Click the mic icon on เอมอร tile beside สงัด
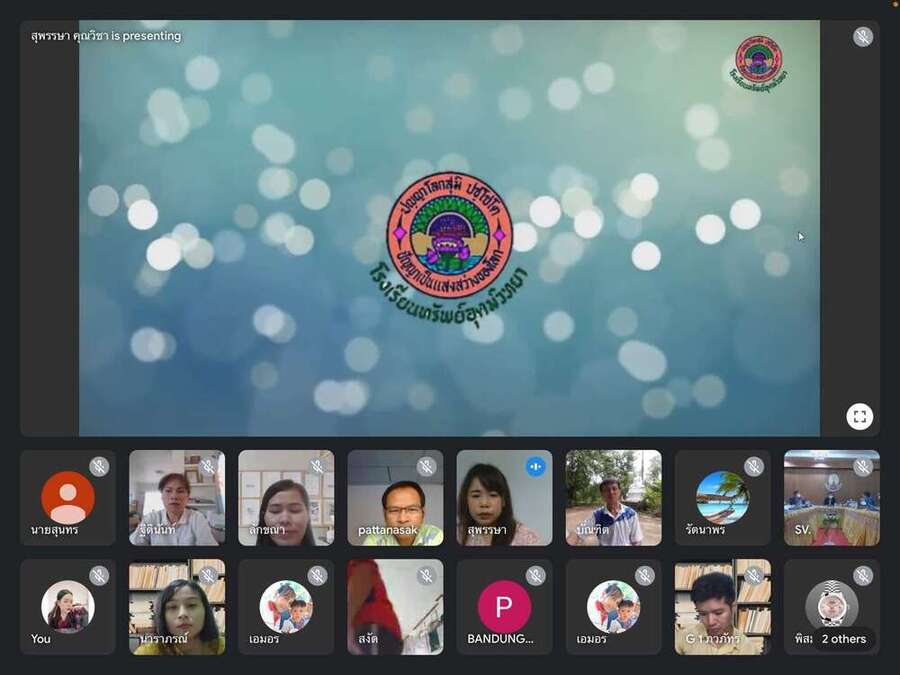This screenshot has height=675, width=900. coord(317,576)
